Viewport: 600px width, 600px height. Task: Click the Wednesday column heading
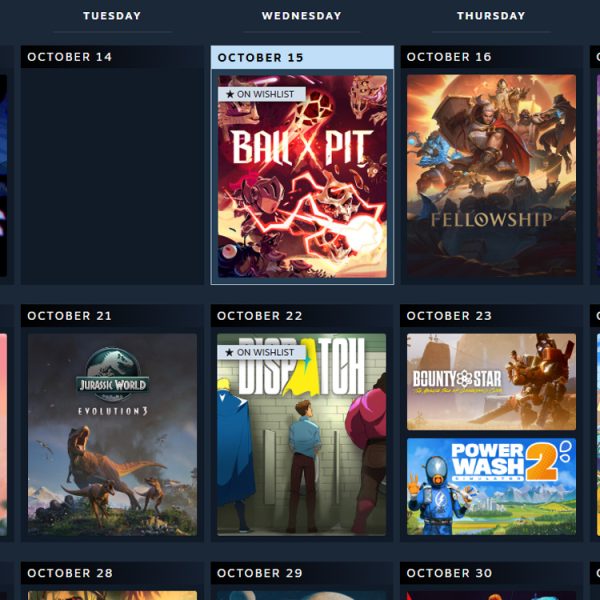[x=302, y=16]
